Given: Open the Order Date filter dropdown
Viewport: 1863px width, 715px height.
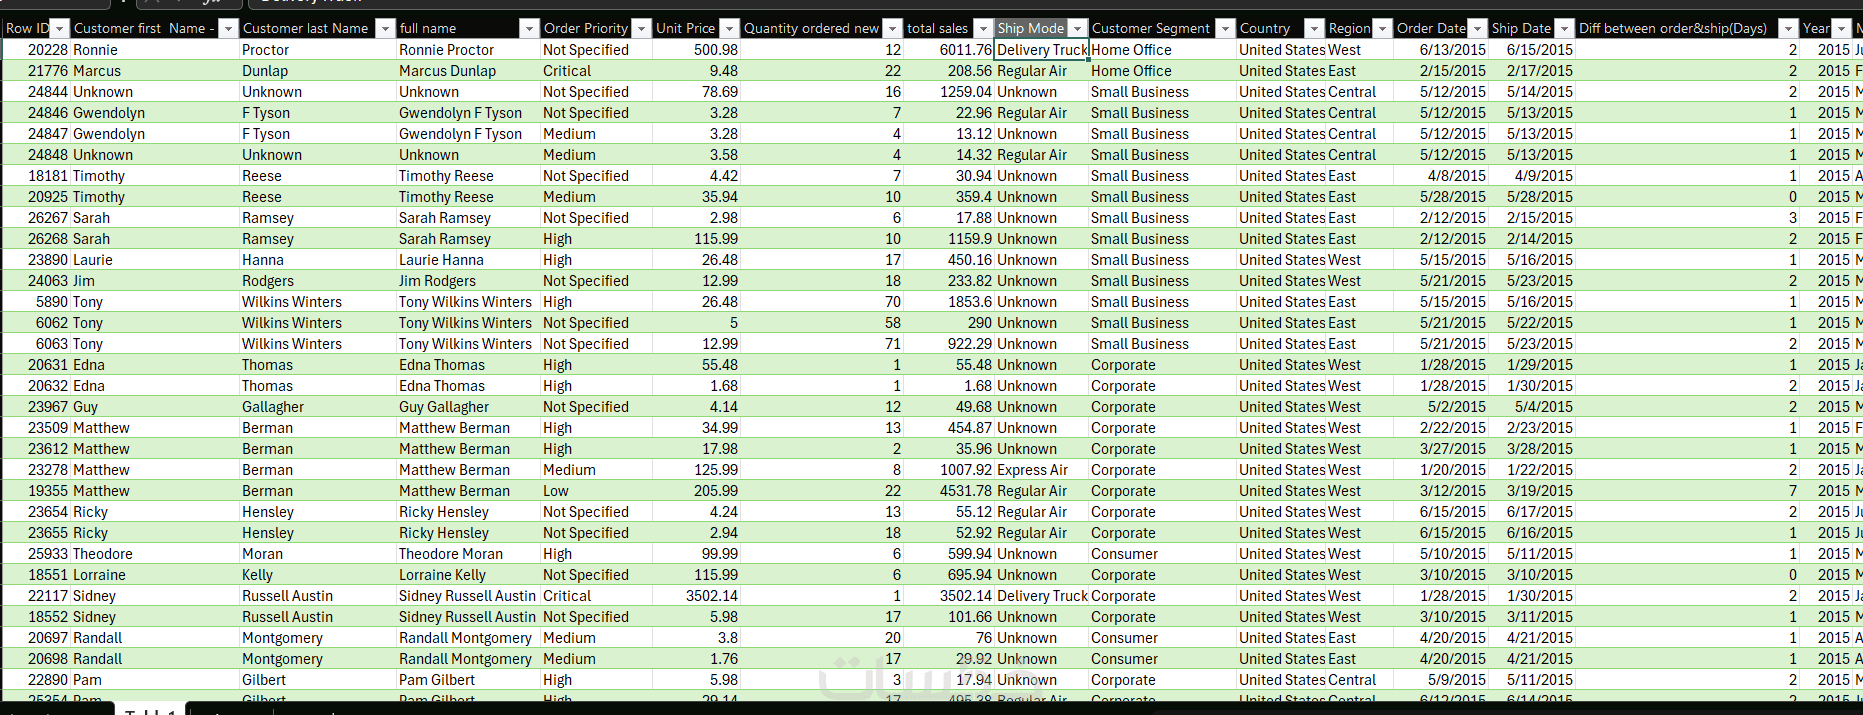Looking at the screenshot, I should (1477, 29).
